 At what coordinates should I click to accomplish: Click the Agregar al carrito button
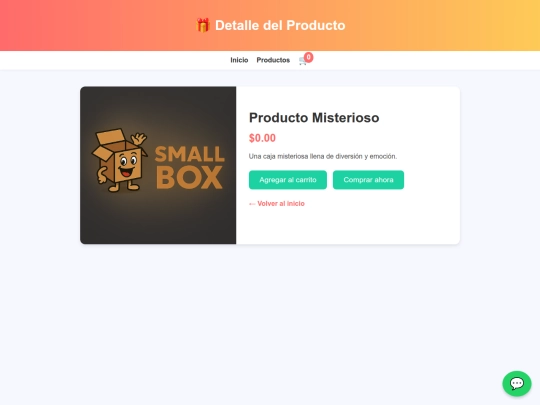tap(288, 180)
